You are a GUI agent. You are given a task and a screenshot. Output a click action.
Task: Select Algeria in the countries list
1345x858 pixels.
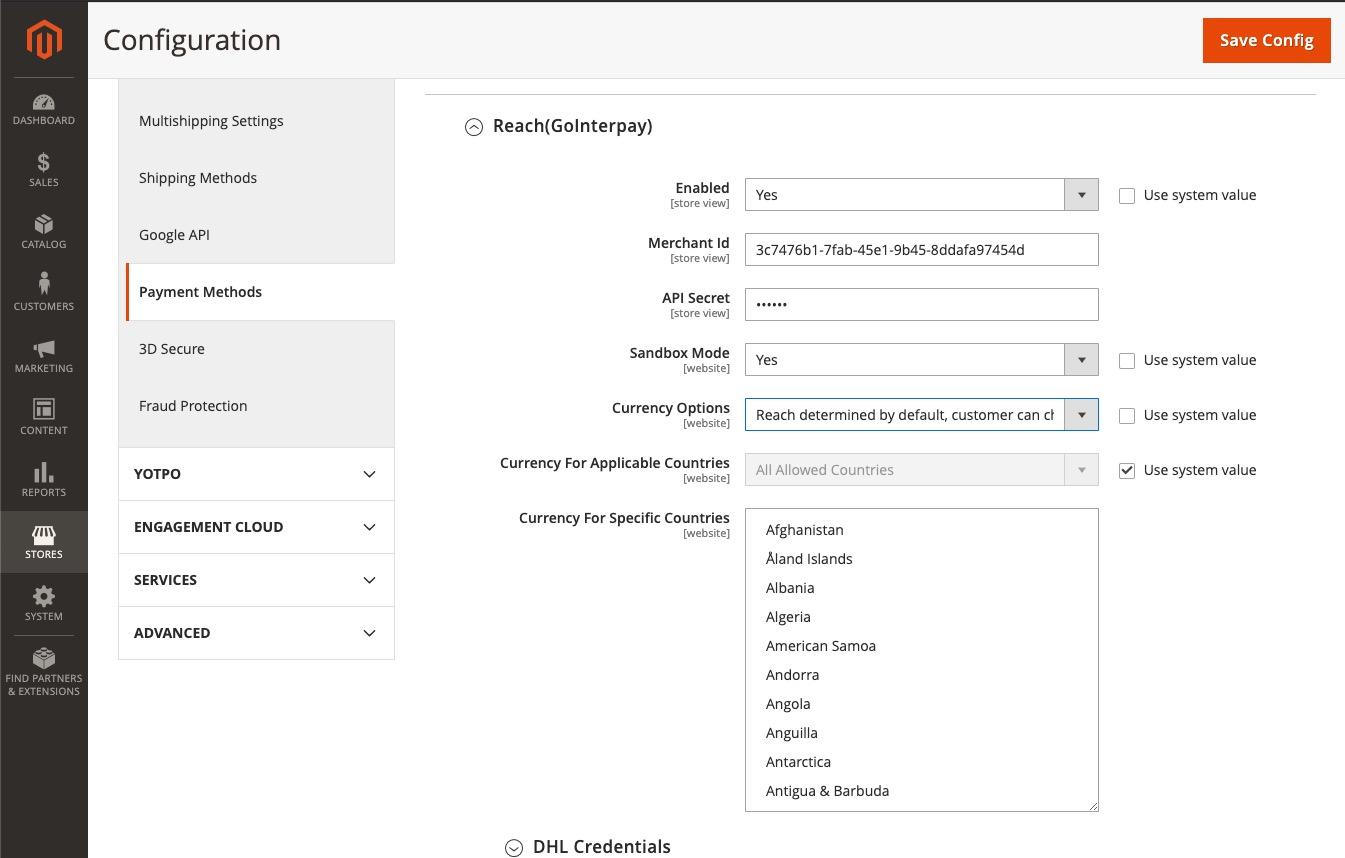921,617
